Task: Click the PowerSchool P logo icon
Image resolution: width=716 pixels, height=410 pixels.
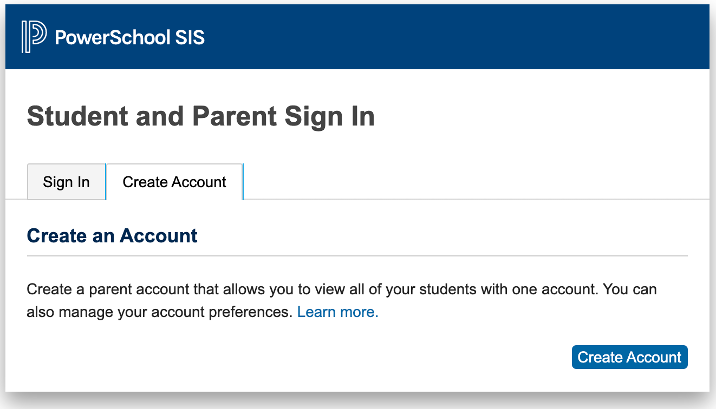Action: point(33,37)
